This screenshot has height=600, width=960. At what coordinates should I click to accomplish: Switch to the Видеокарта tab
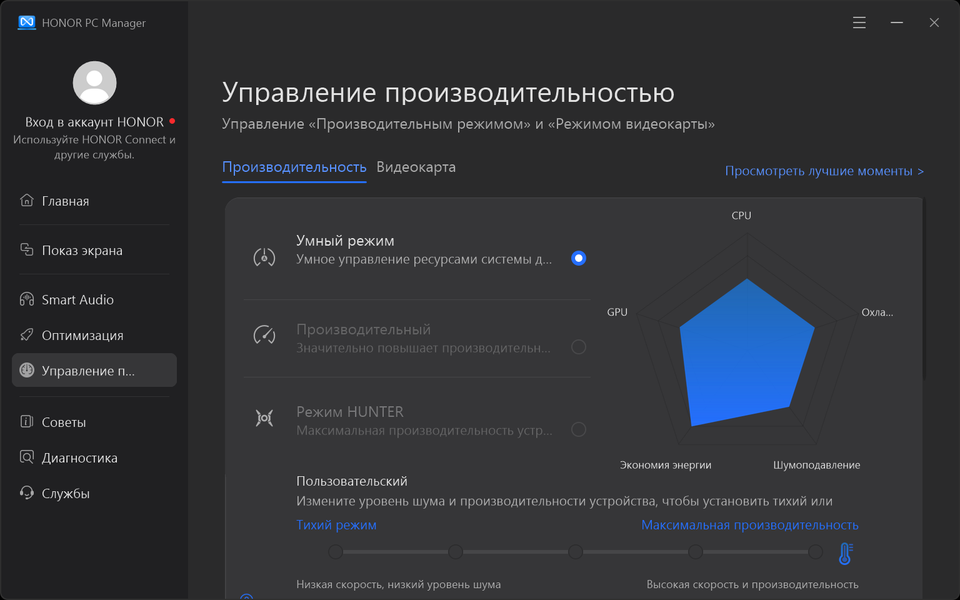[416, 167]
